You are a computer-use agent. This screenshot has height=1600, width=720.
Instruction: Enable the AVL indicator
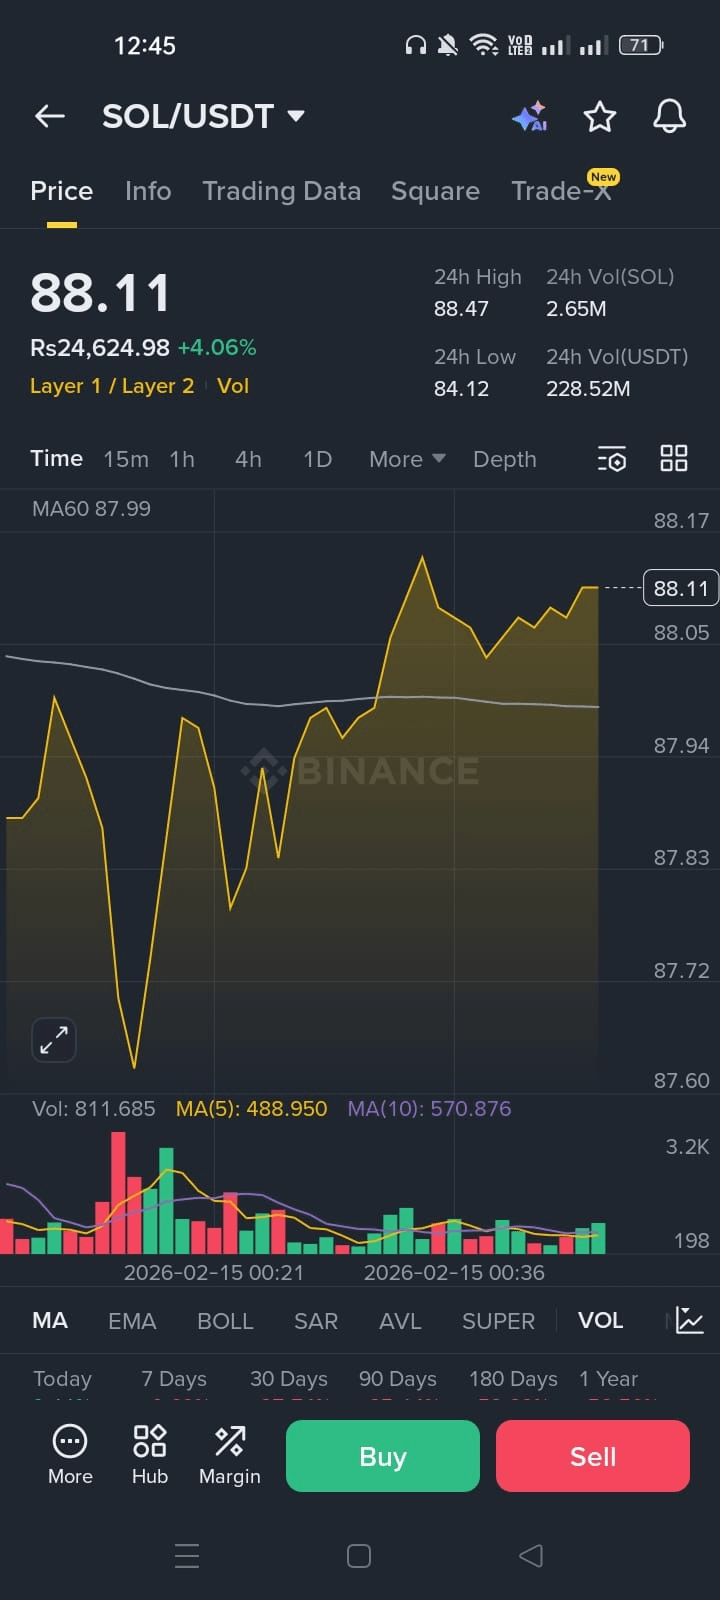coord(400,1321)
